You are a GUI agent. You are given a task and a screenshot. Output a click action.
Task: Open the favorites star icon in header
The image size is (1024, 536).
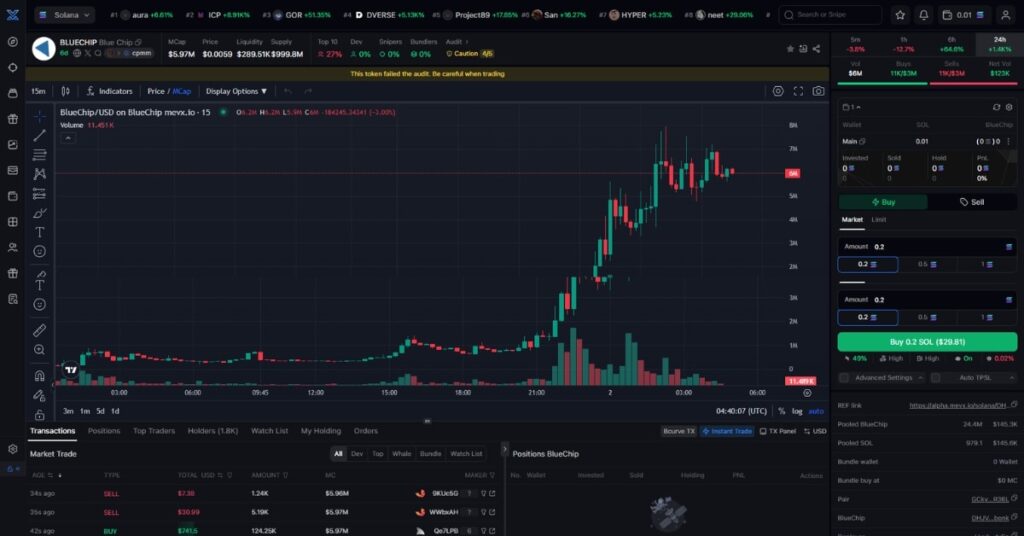click(900, 14)
